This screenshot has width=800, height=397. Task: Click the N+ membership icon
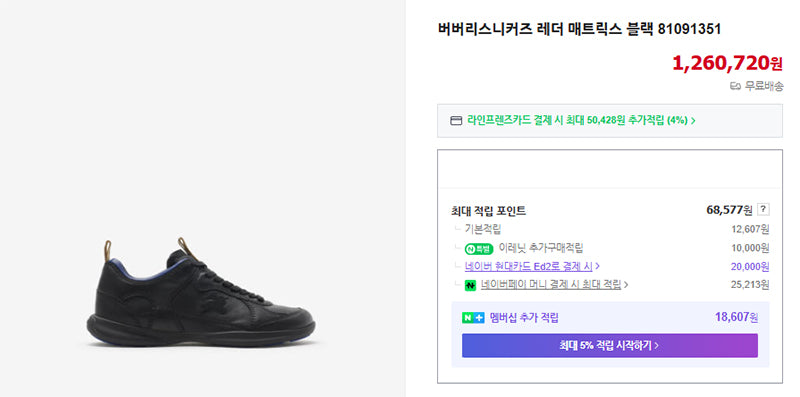[x=473, y=318]
